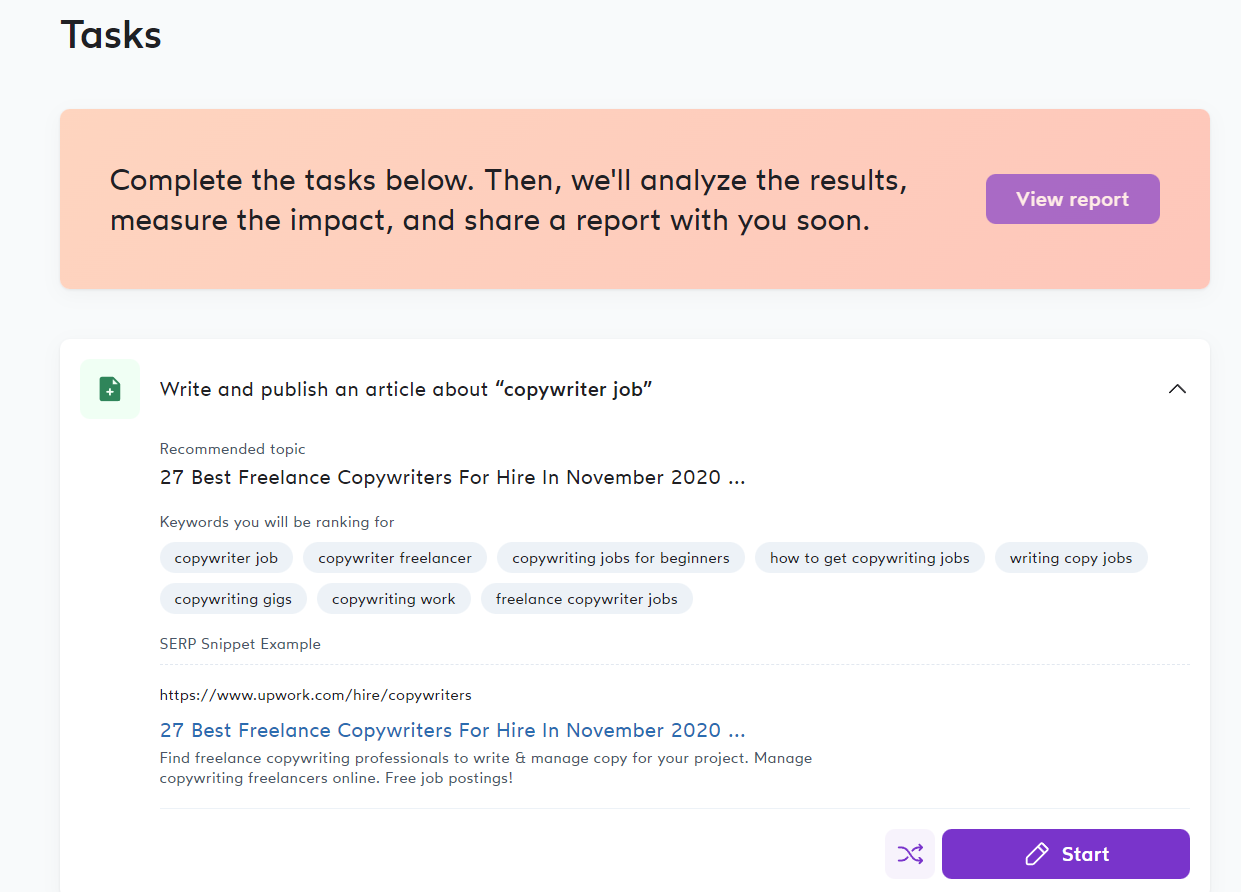Click the "freelance copywriter jobs" chip

[x=587, y=599]
